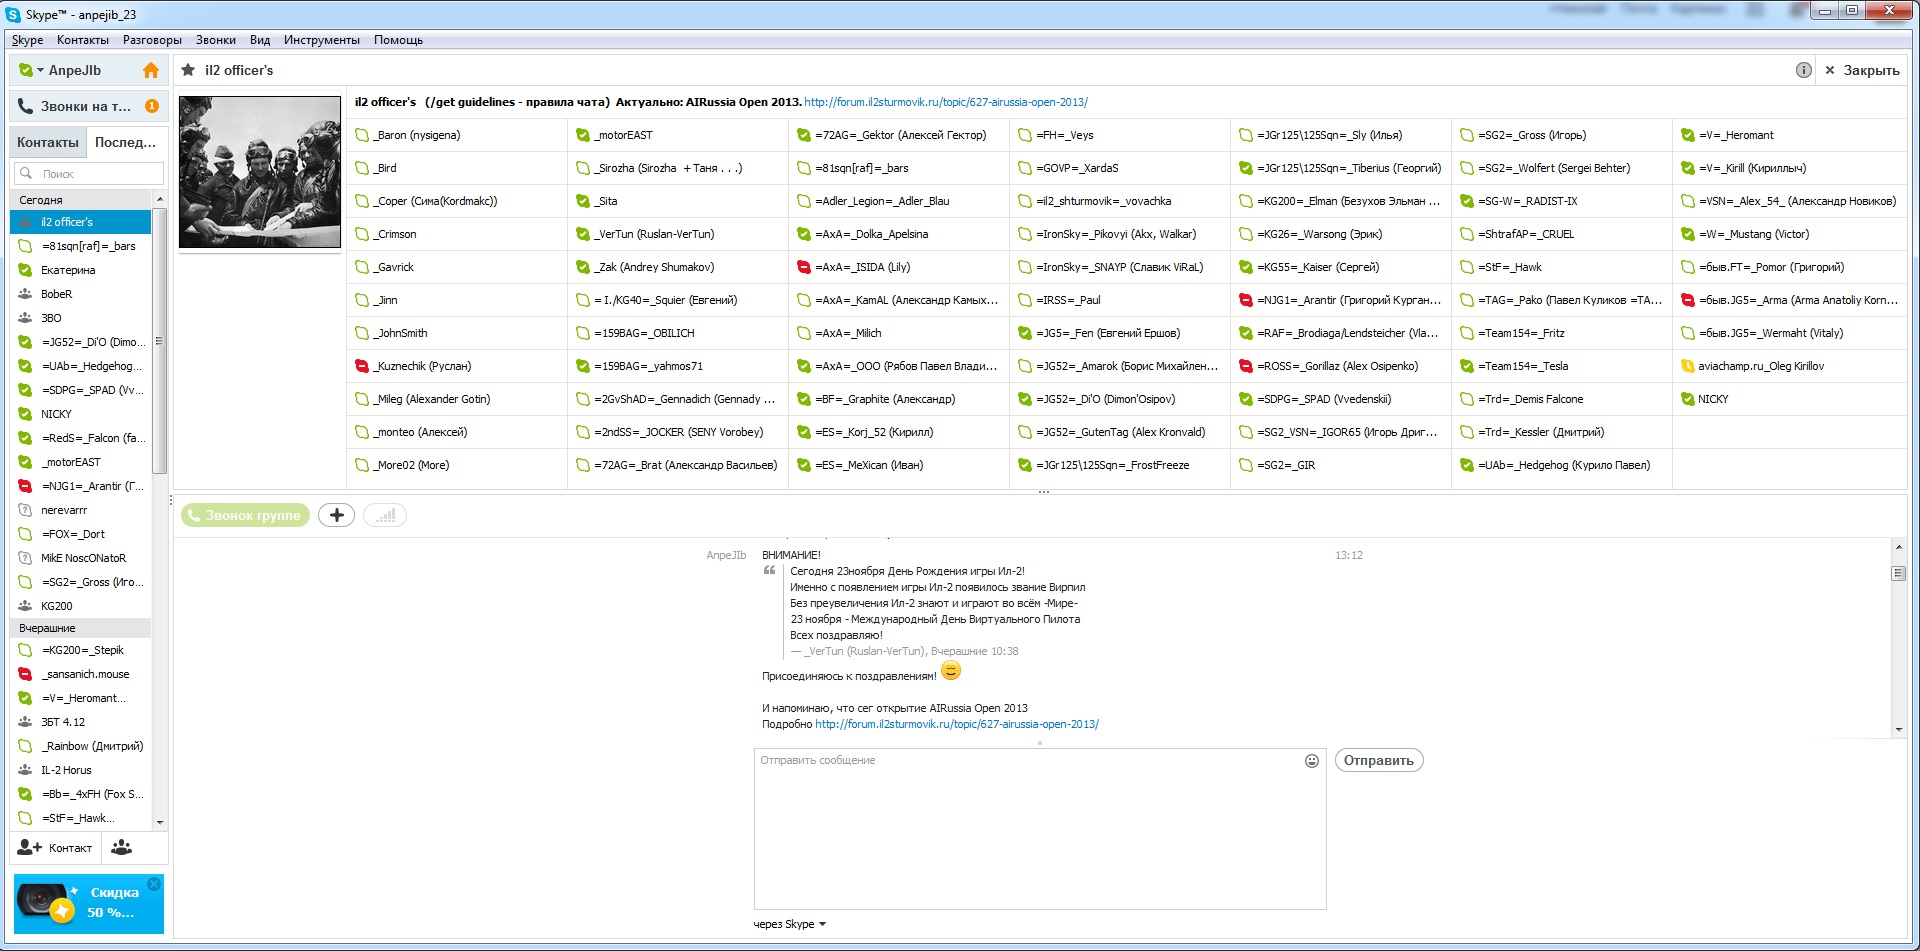Click the add participants plus button
Viewport: 1920px width, 951px height.
(x=337, y=515)
